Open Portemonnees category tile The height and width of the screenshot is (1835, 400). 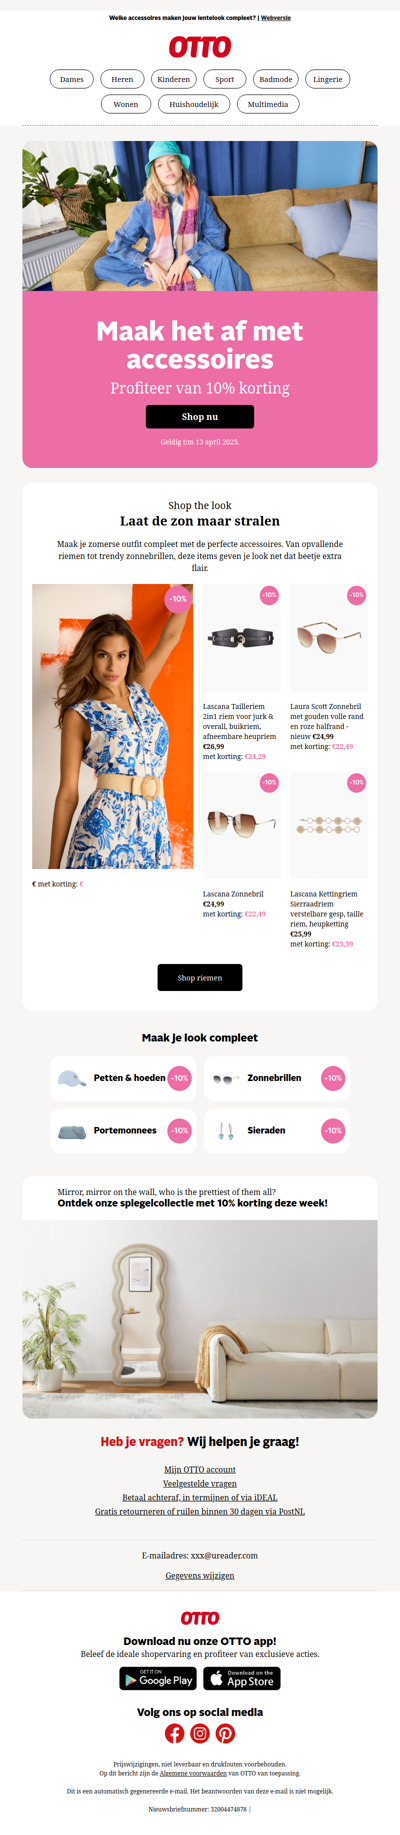pos(123,1130)
